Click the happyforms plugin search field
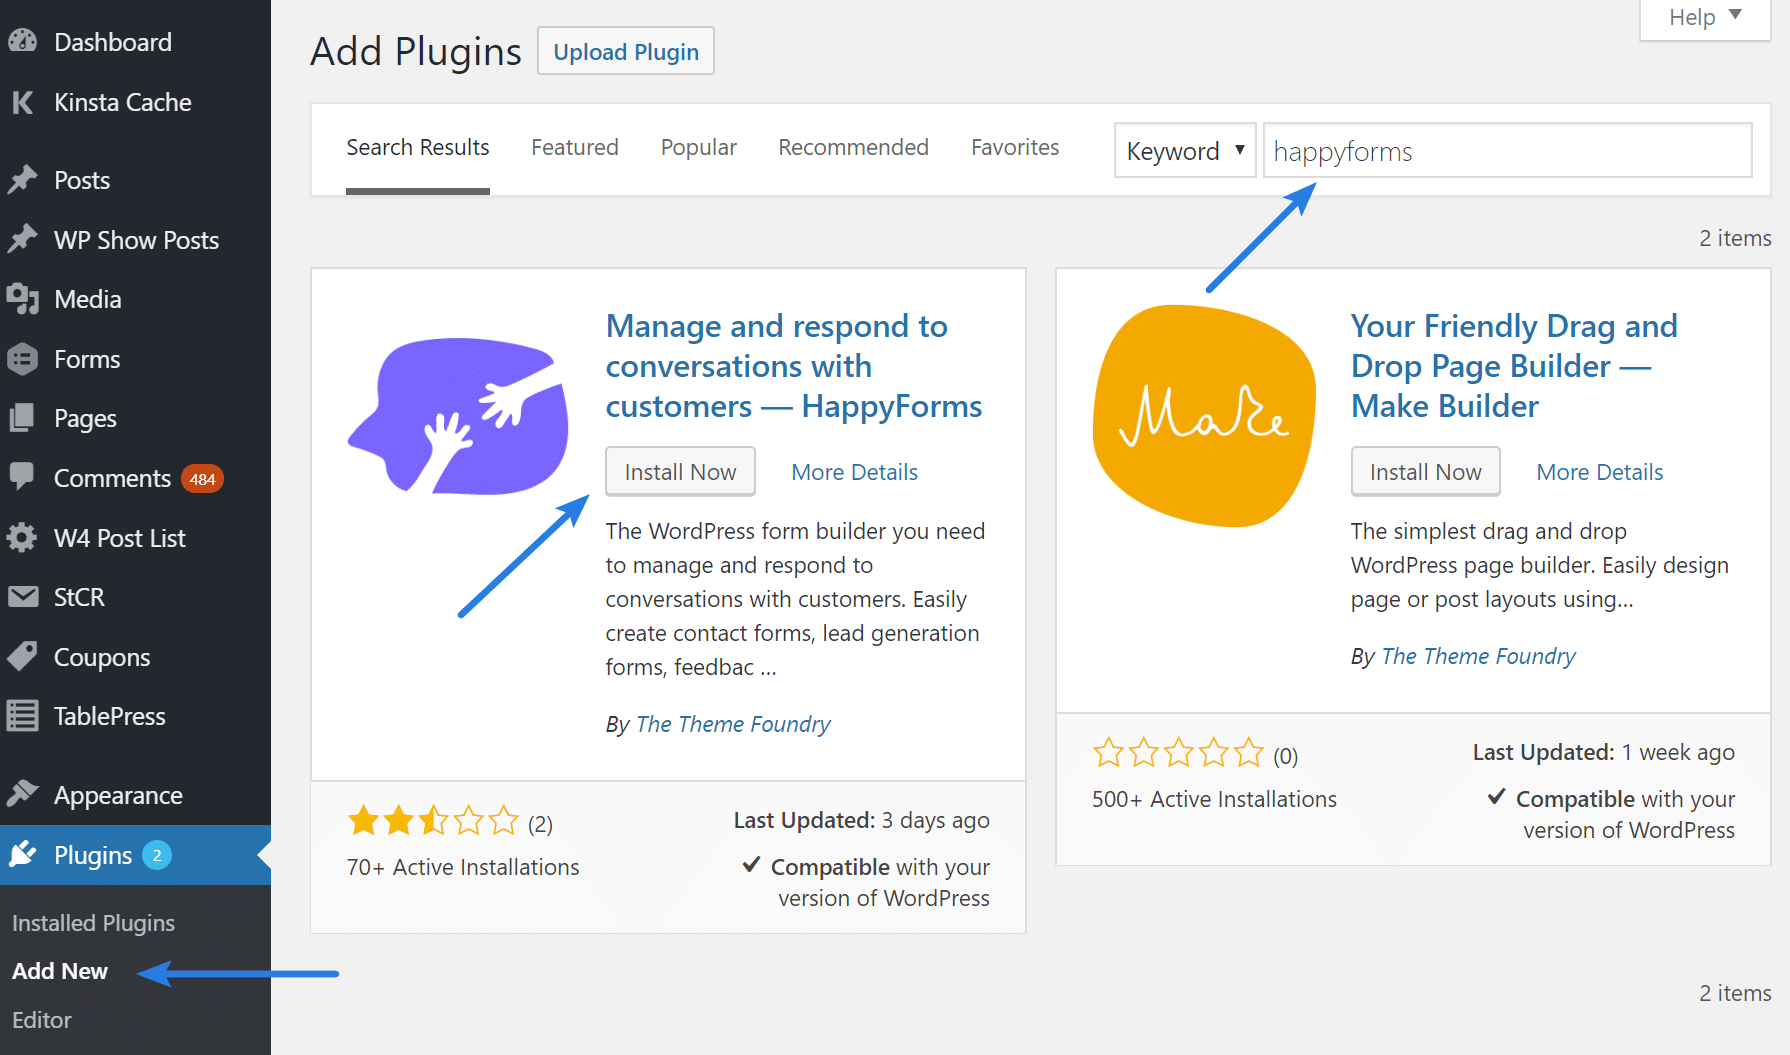Image resolution: width=1790 pixels, height=1055 pixels. (x=1508, y=151)
